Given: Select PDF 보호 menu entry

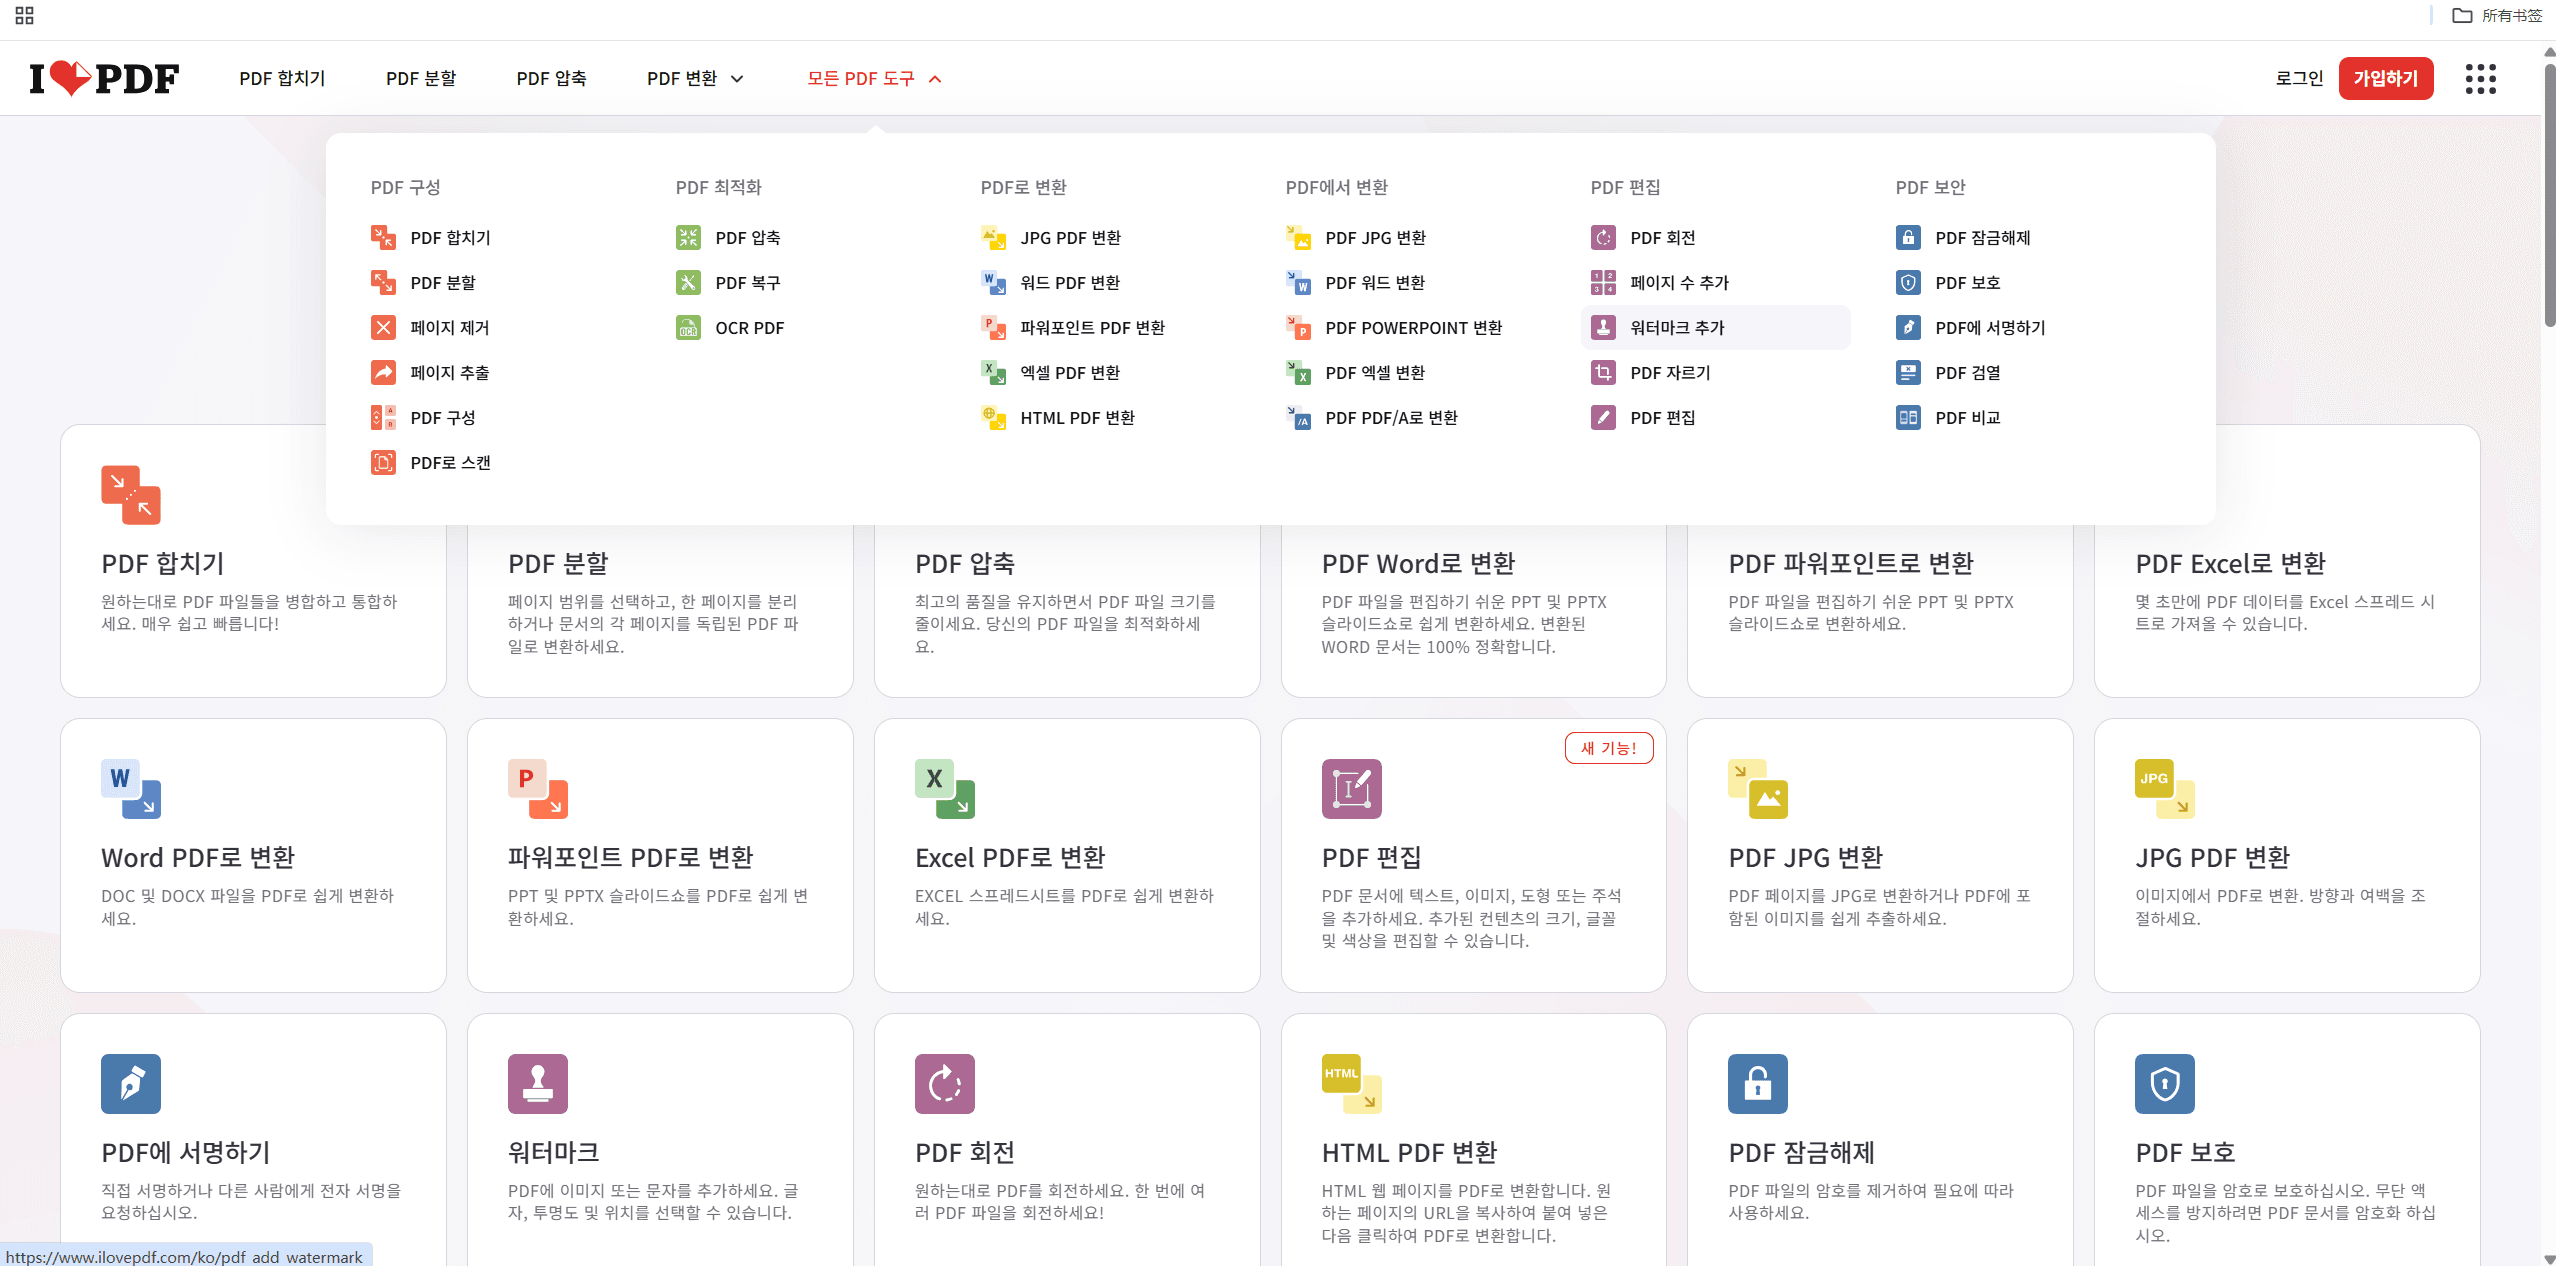Looking at the screenshot, I should [x=1948, y=283].
